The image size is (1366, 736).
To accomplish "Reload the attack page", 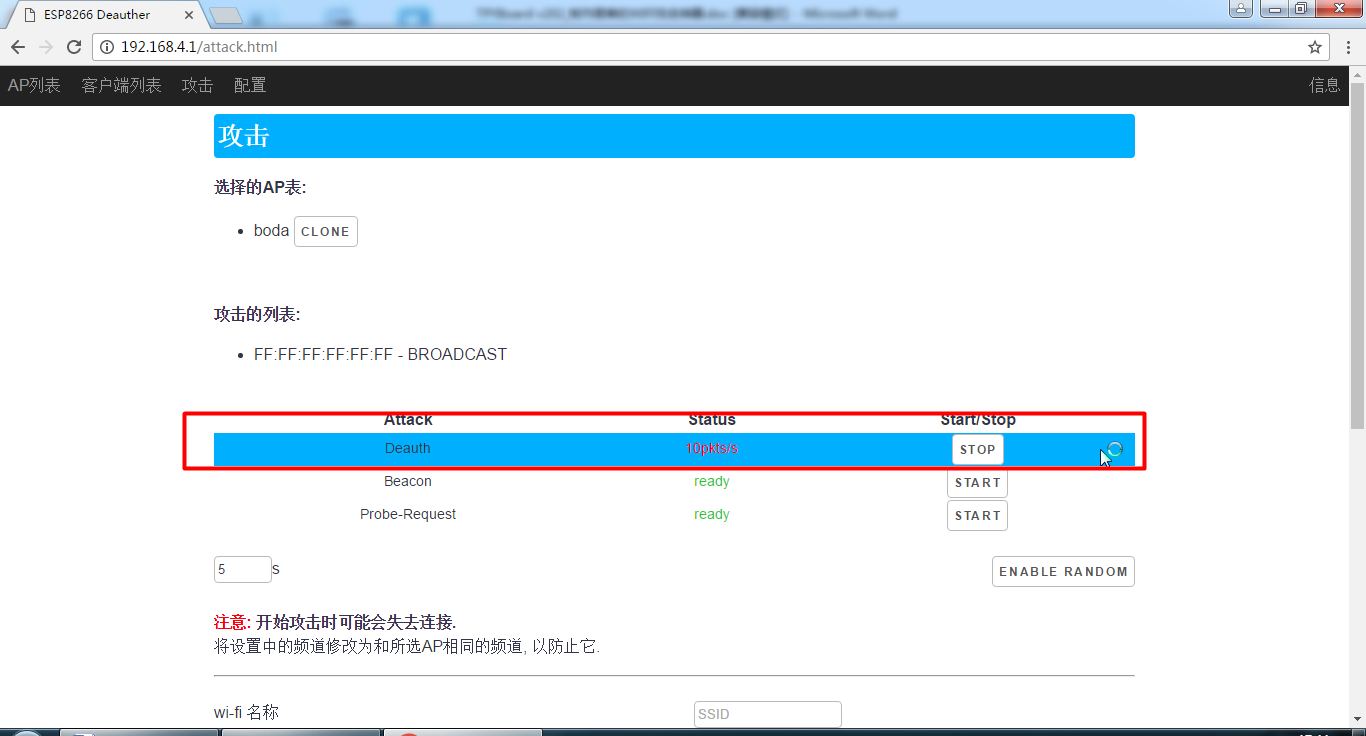I will (x=74, y=47).
